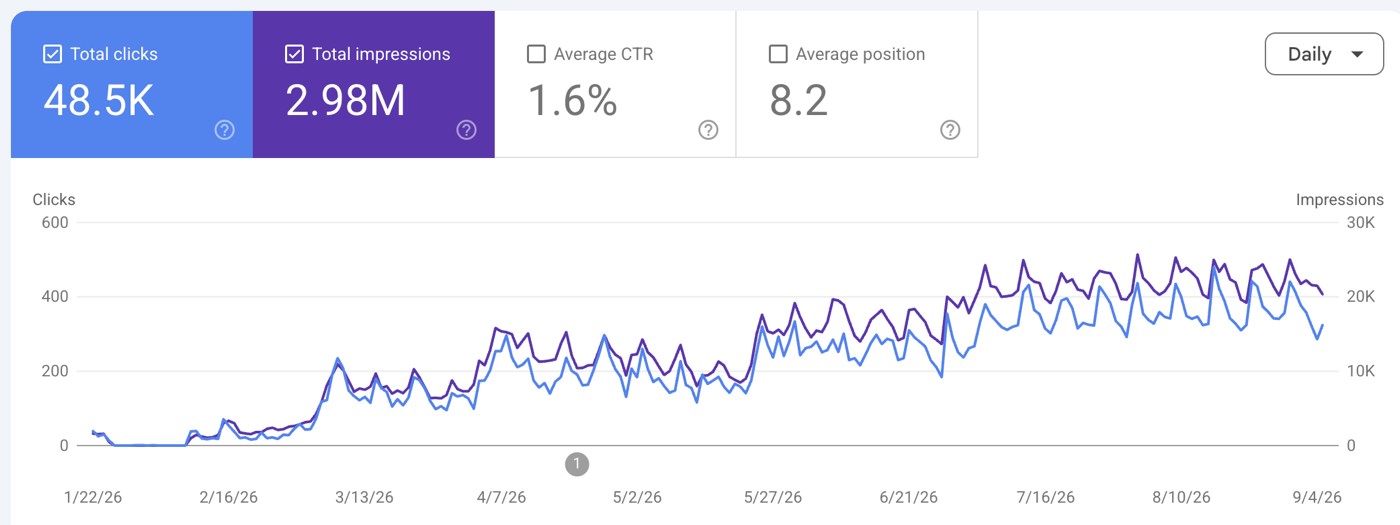This screenshot has width=1400, height=525.
Task: Click the 5/27/26 date axis label
Action: tap(773, 497)
